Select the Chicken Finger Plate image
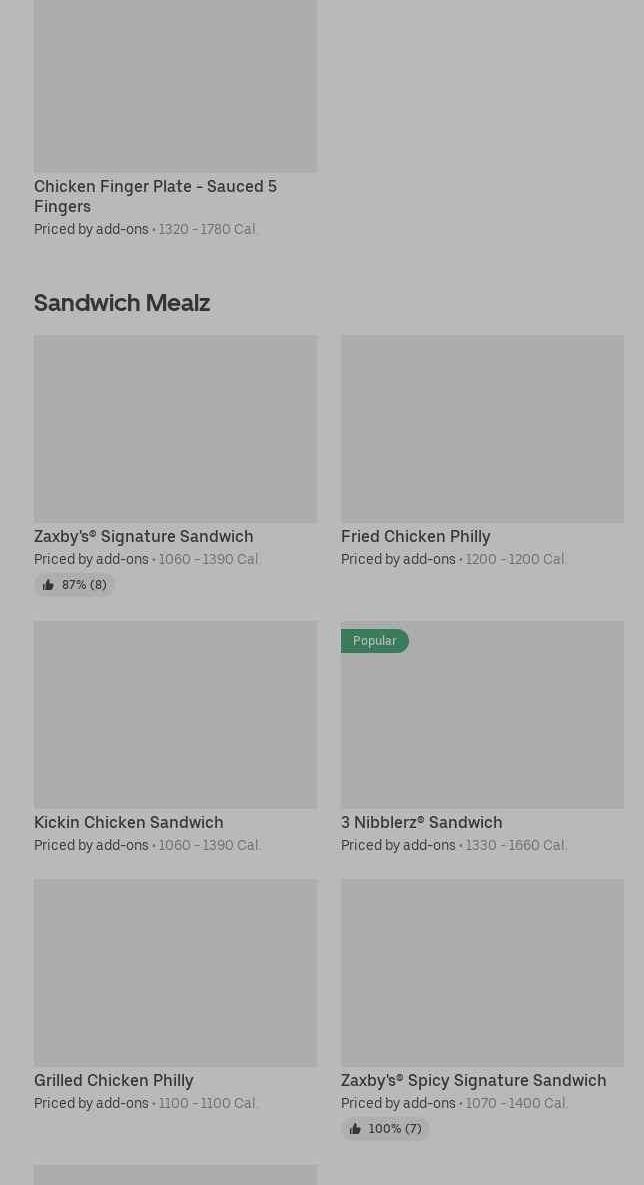This screenshot has height=1185, width=644. 175,85
